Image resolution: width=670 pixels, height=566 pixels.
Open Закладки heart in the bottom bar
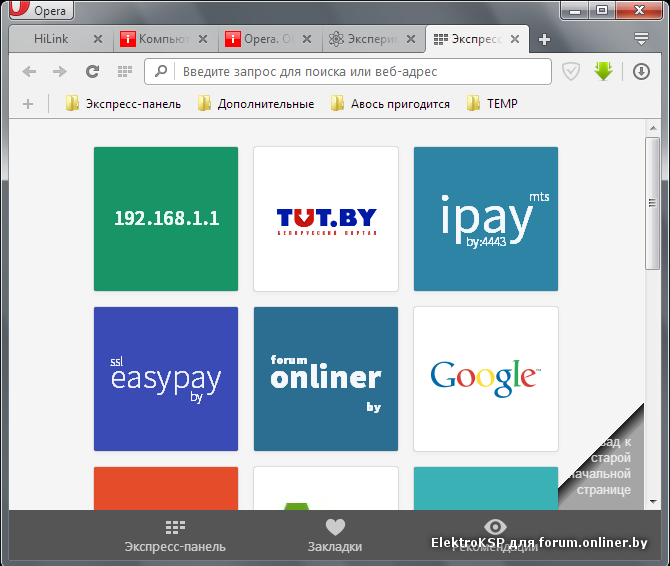pos(335,537)
